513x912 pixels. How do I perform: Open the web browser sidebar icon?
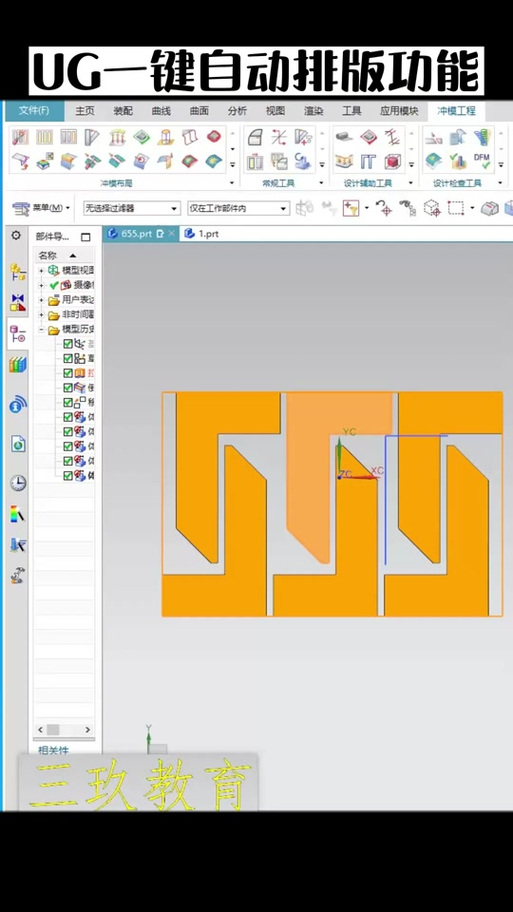tap(18, 444)
